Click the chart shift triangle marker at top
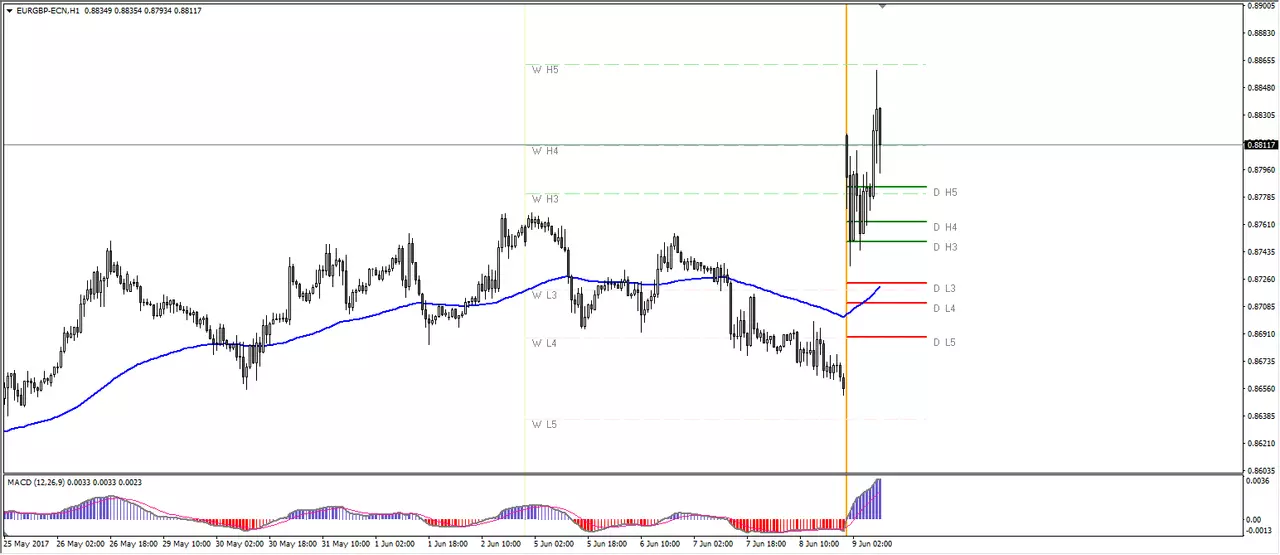The image size is (1280, 555). [883, 7]
